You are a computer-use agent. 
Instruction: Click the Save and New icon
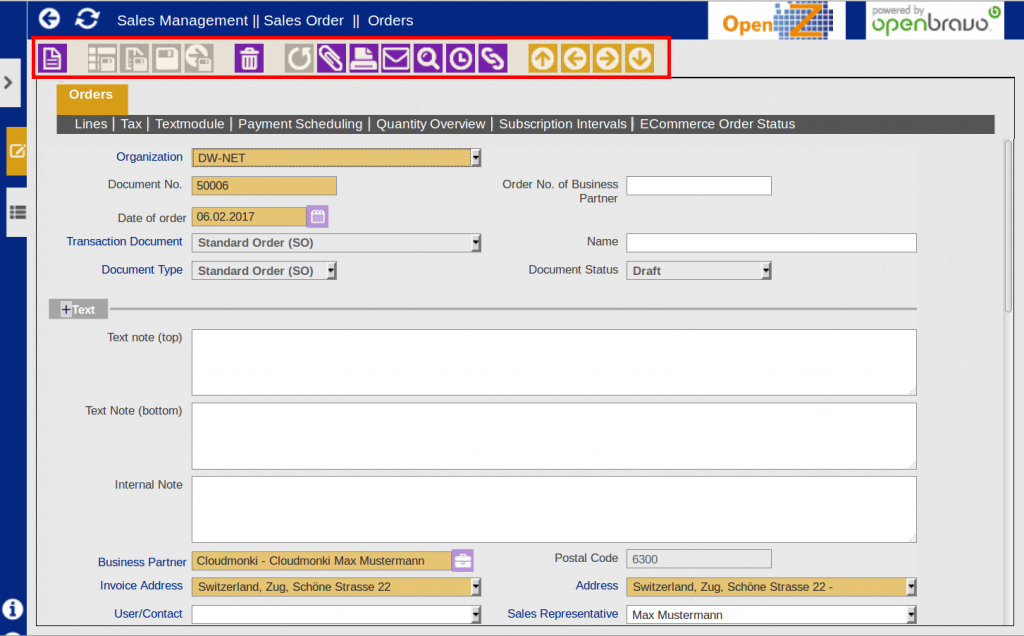point(135,59)
